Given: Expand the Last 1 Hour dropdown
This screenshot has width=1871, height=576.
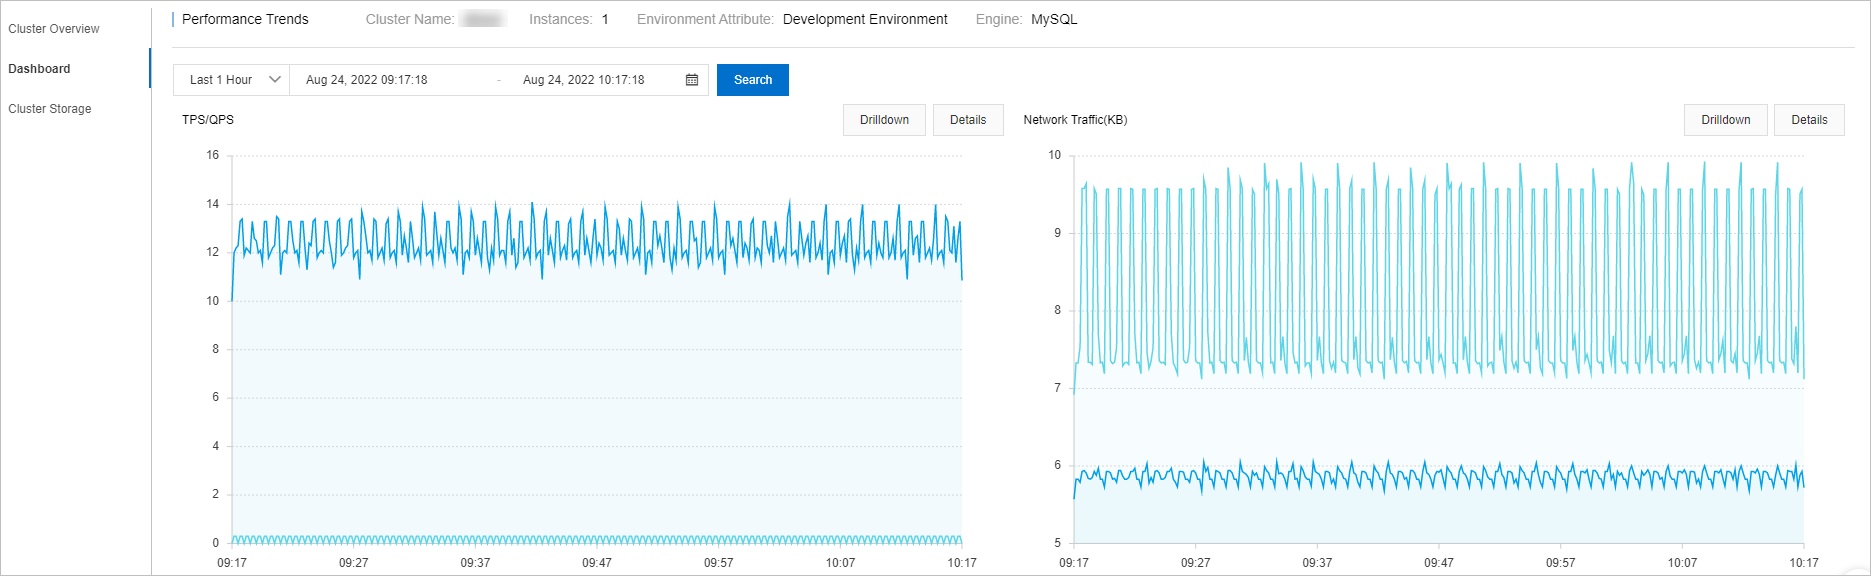Looking at the screenshot, I should point(231,80).
